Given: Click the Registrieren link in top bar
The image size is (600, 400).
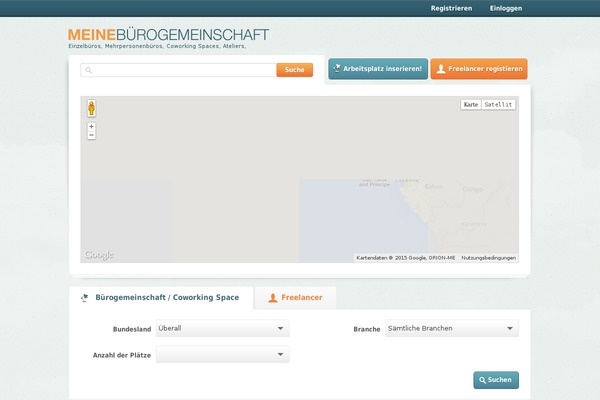Looking at the screenshot, I should click(451, 8).
